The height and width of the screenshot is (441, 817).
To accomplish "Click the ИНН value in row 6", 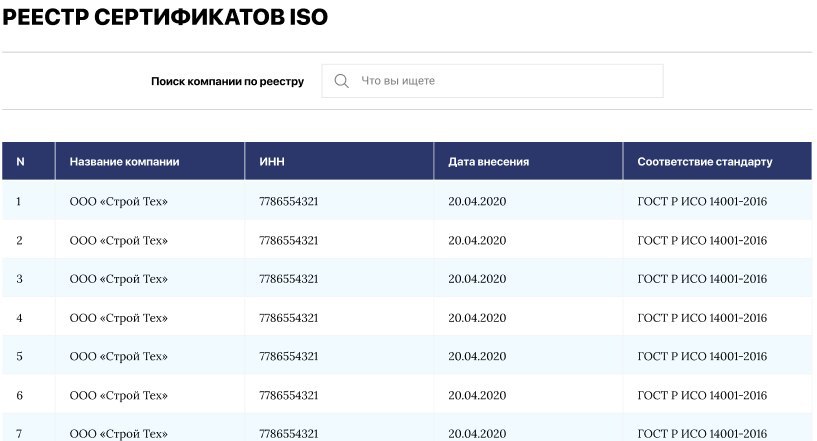I will coord(289,396).
